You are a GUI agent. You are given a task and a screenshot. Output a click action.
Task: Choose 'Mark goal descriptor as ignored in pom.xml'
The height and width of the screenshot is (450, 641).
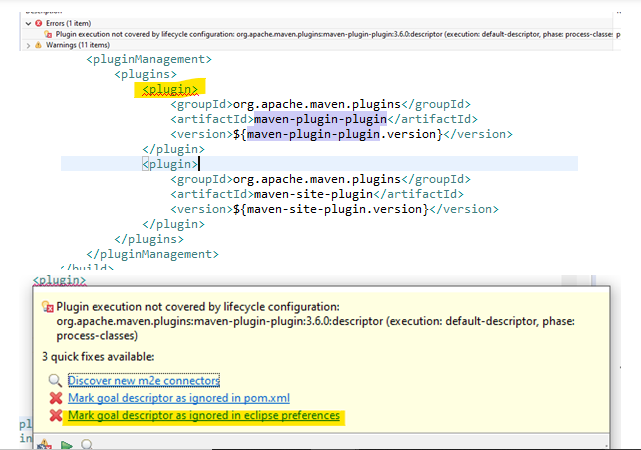179,398
